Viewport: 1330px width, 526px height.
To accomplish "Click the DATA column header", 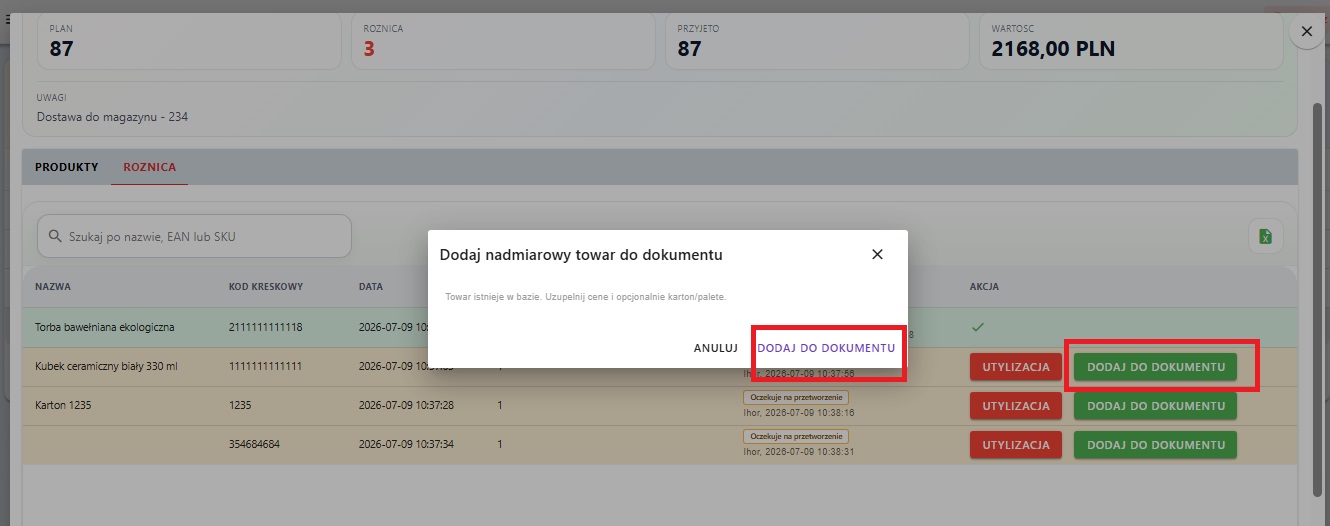I will click(371, 287).
